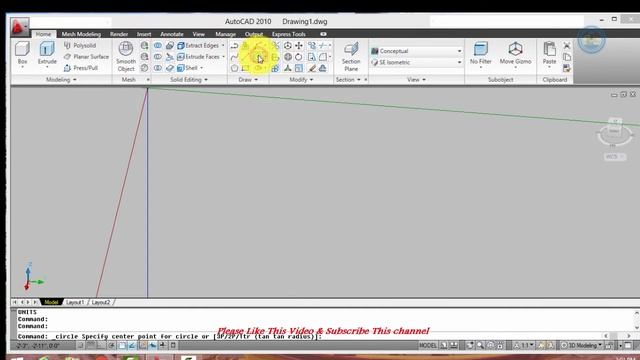The width and height of the screenshot is (640, 360).
Task: Click the Extract Edges tool
Action: tap(198, 45)
